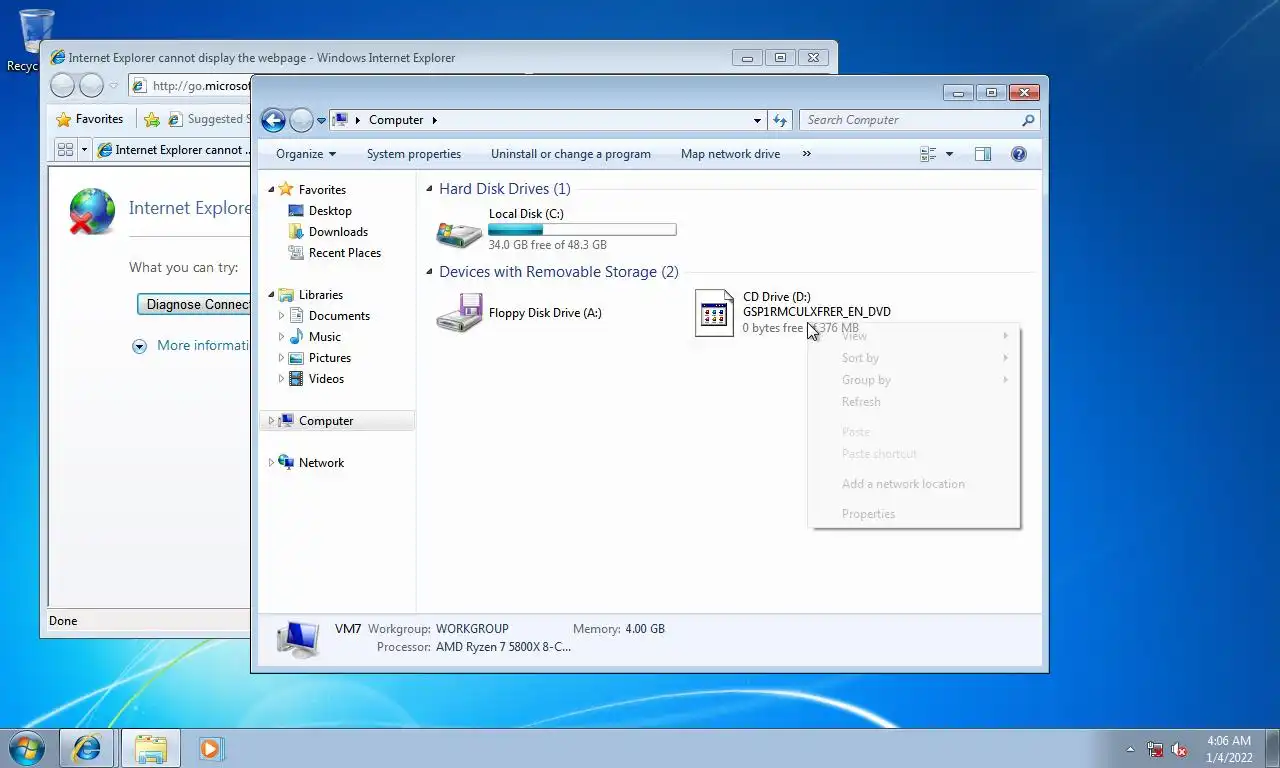
Task: Show hidden icons arrow in system tray
Action: tap(1131, 749)
